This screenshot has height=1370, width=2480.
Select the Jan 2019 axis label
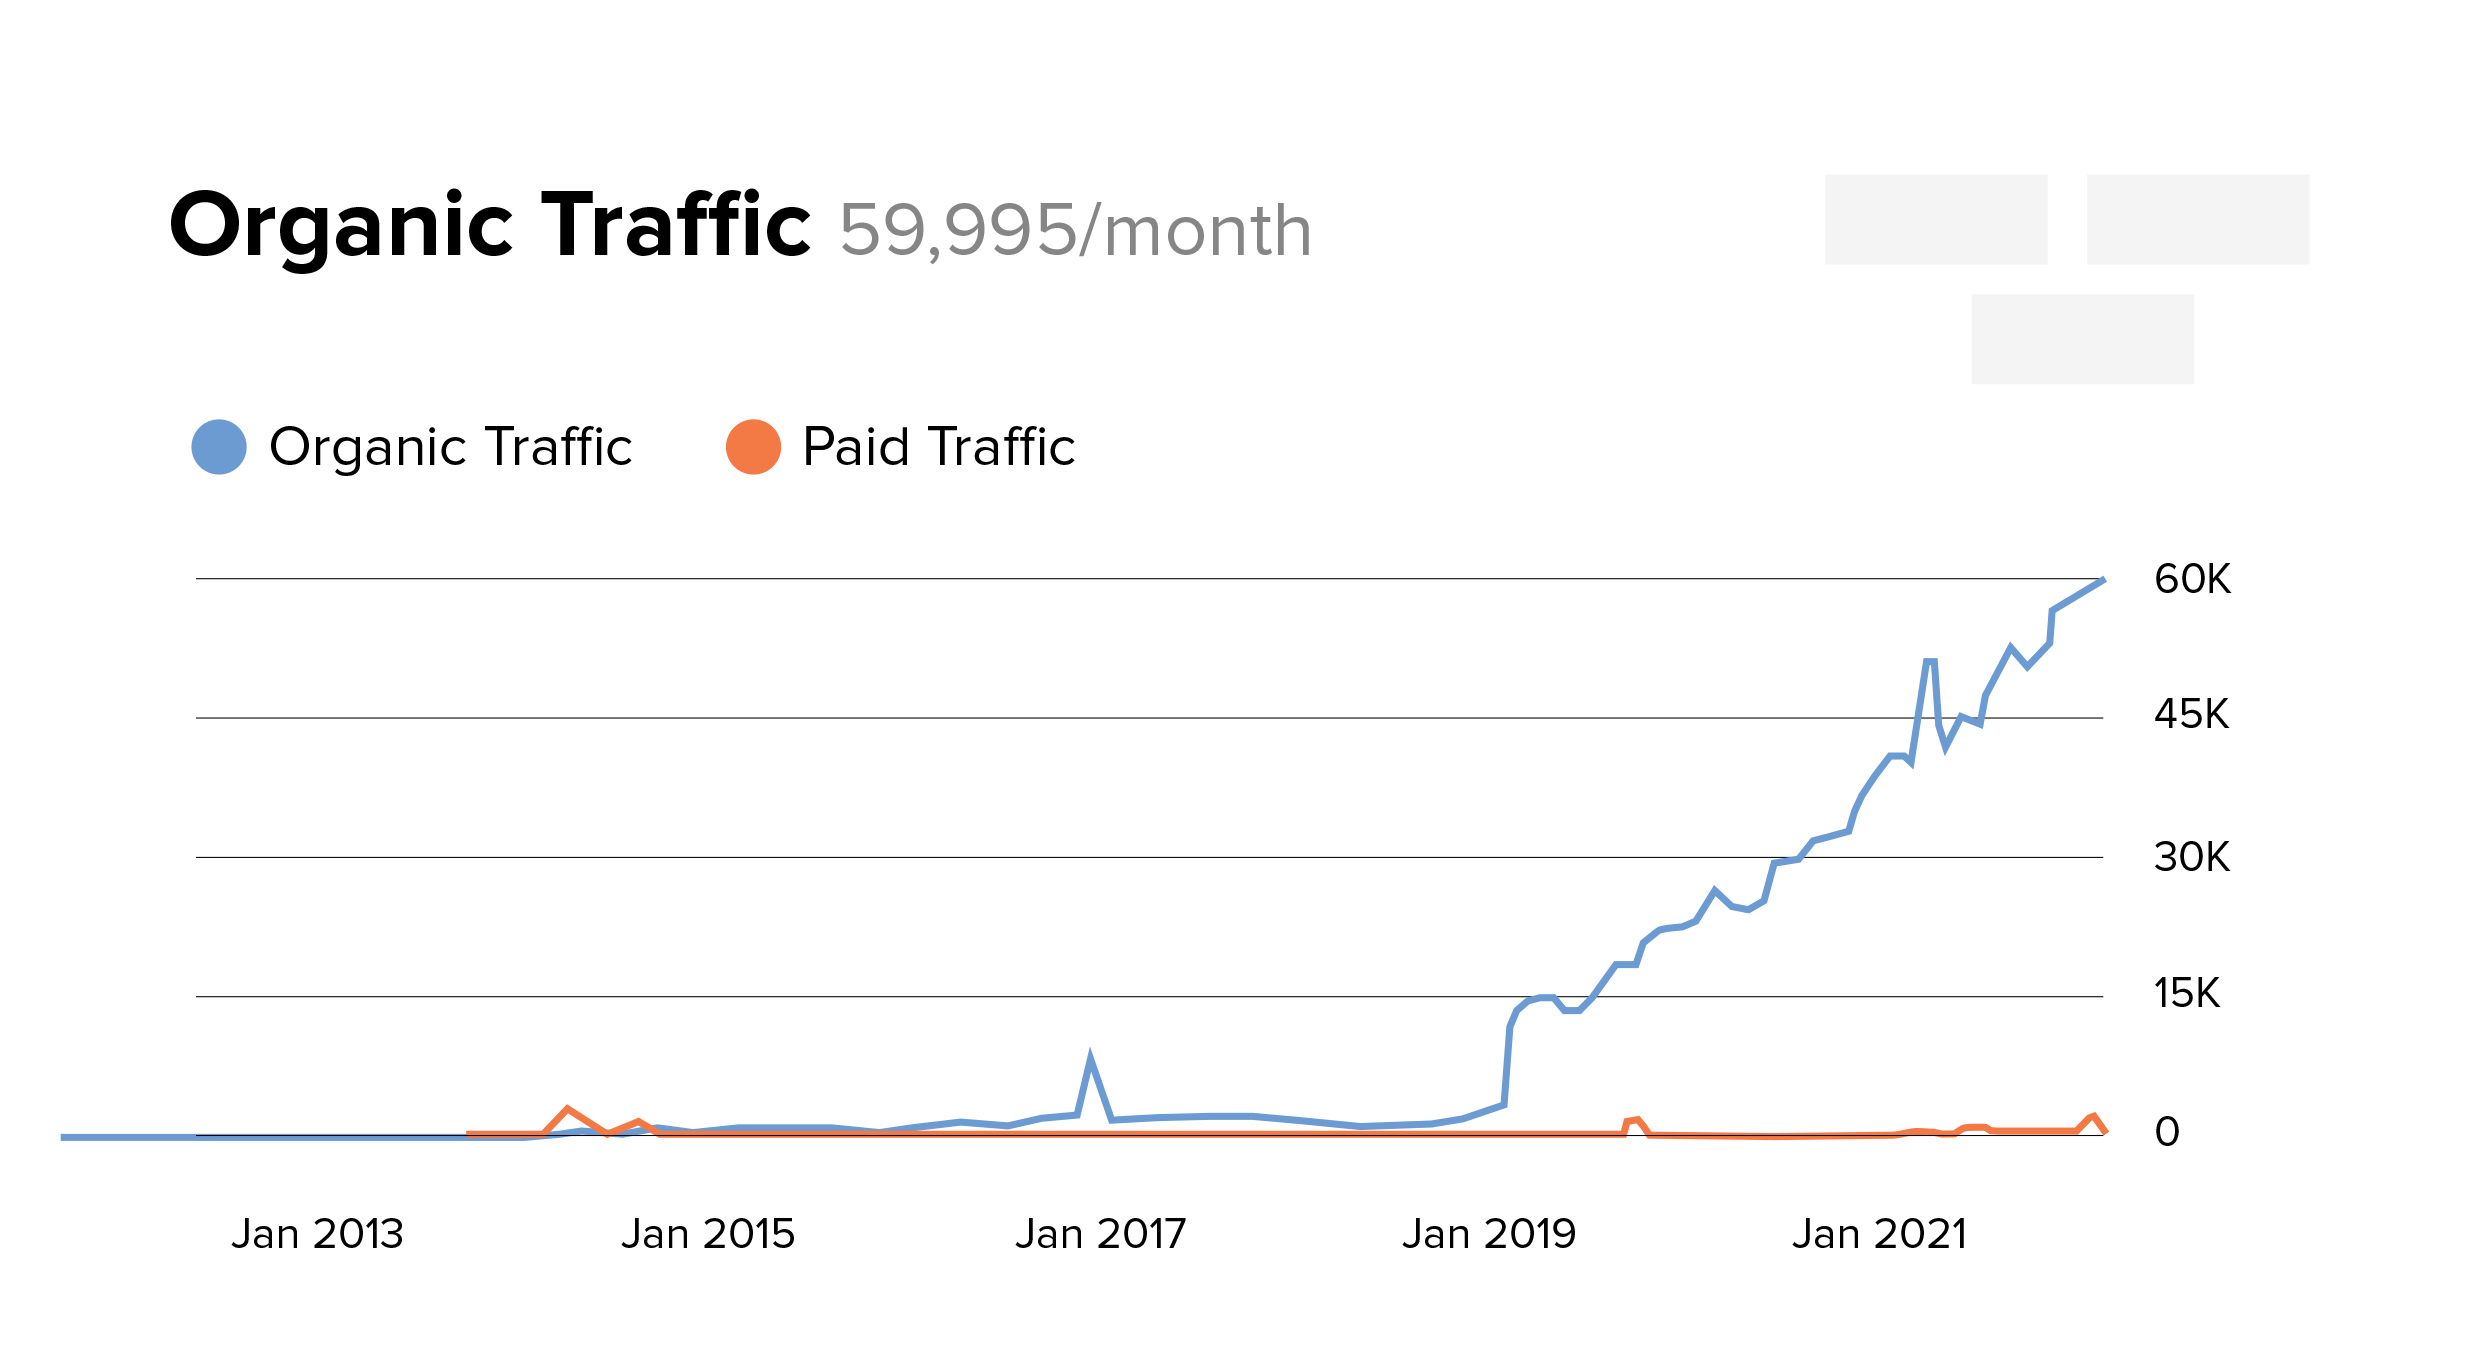click(x=1489, y=1234)
